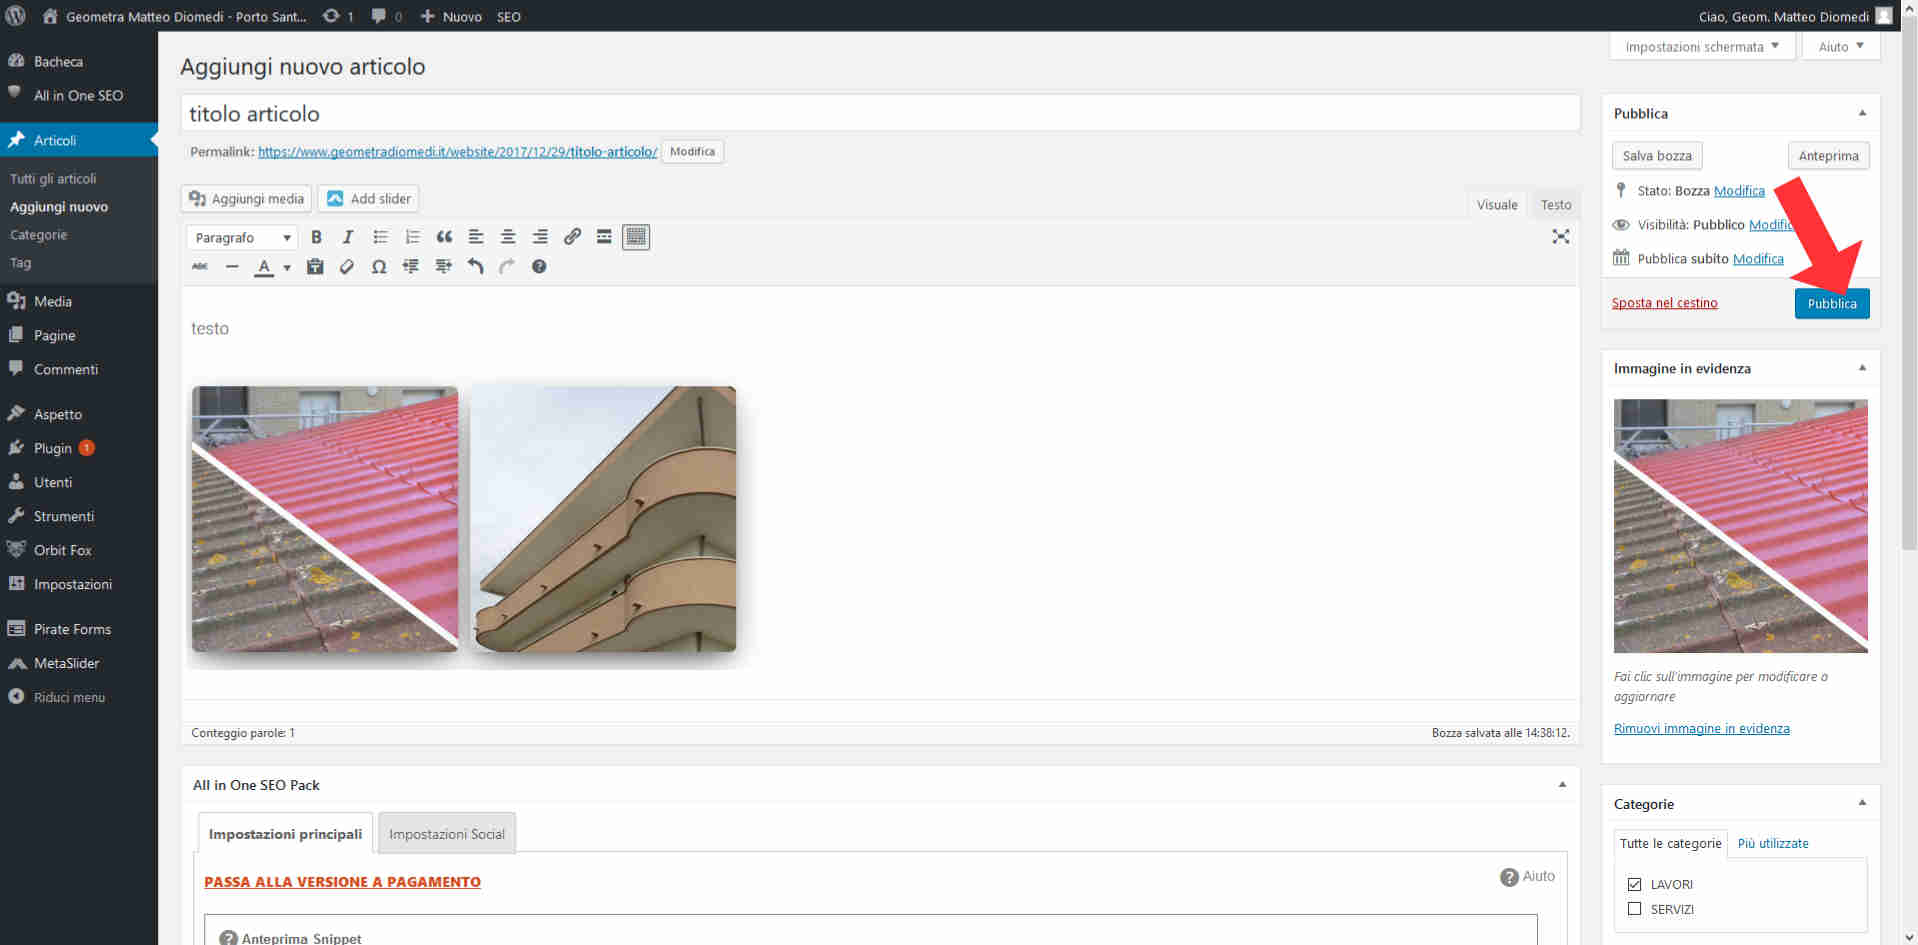1918x945 pixels.
Task: Click the Anteprima button
Action: click(x=1828, y=156)
